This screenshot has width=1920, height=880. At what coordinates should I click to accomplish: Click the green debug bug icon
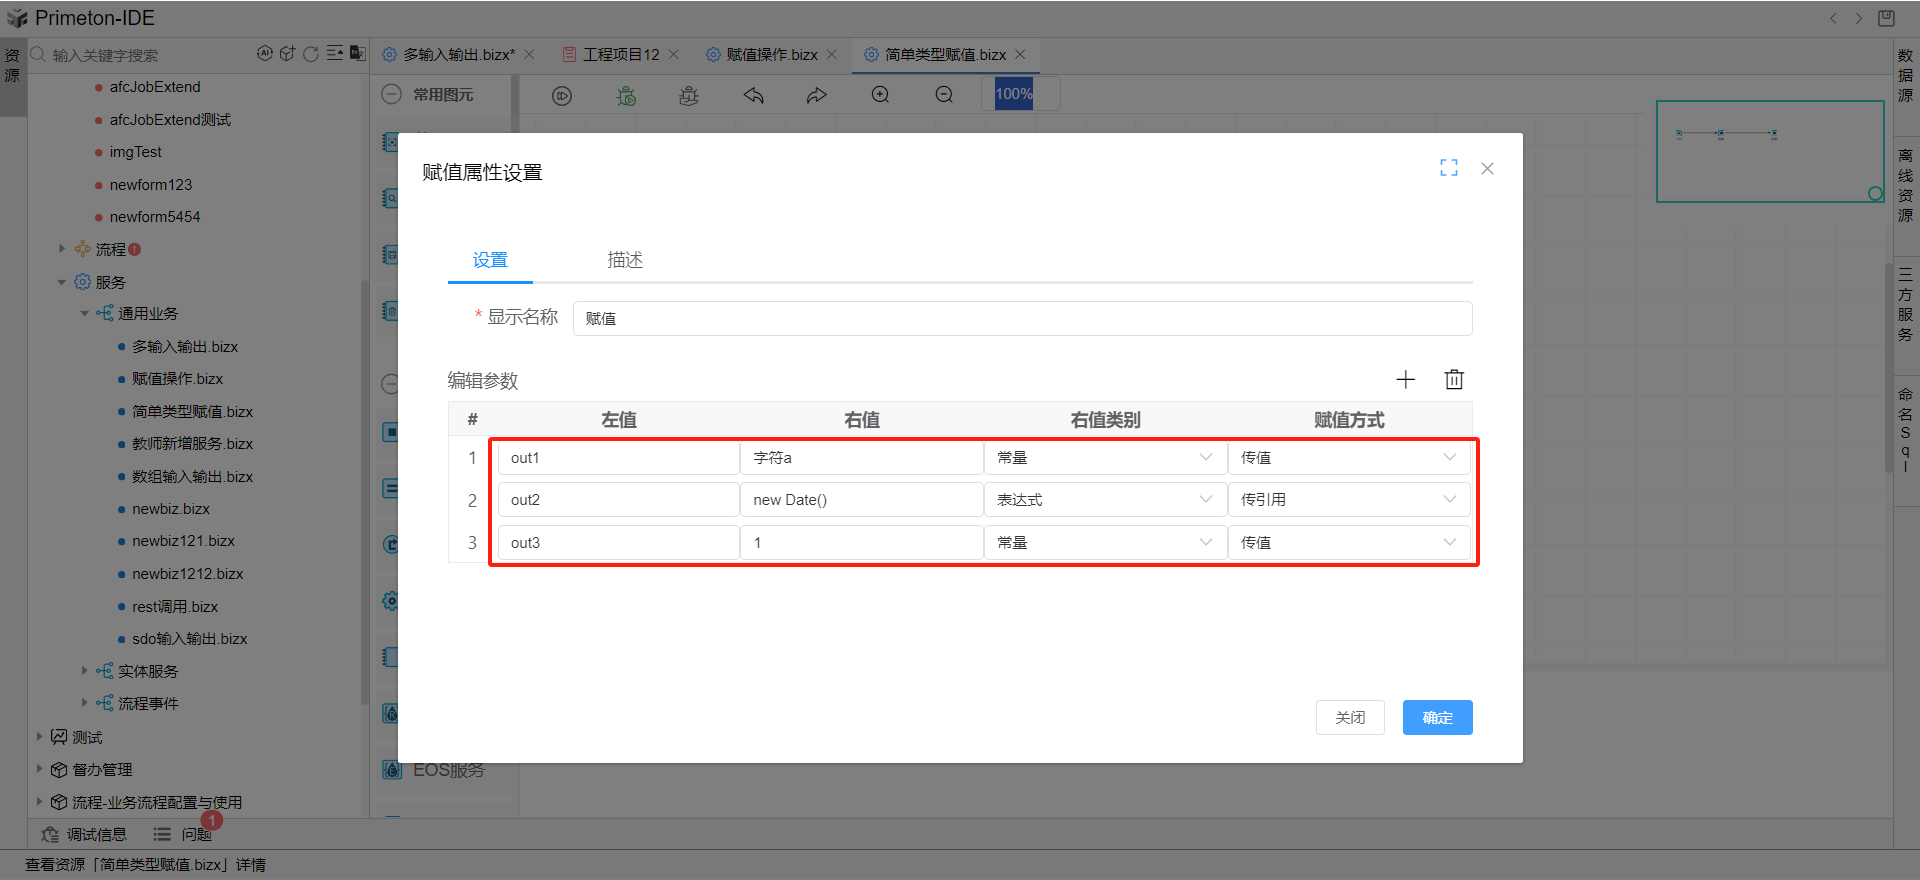point(626,96)
